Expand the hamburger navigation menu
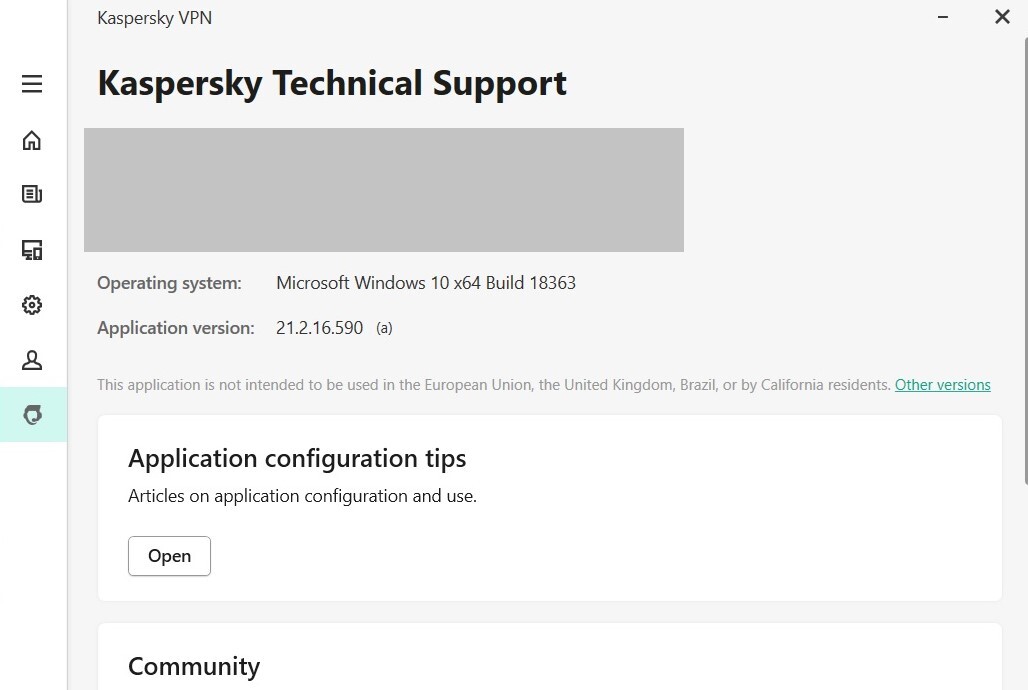Image resolution: width=1028 pixels, height=690 pixels. [32, 84]
